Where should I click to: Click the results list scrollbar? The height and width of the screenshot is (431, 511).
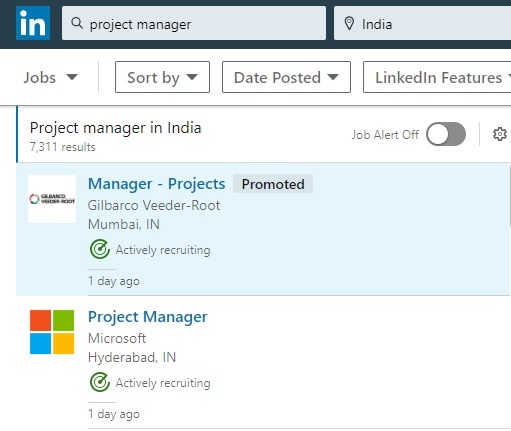click(x=510, y=197)
